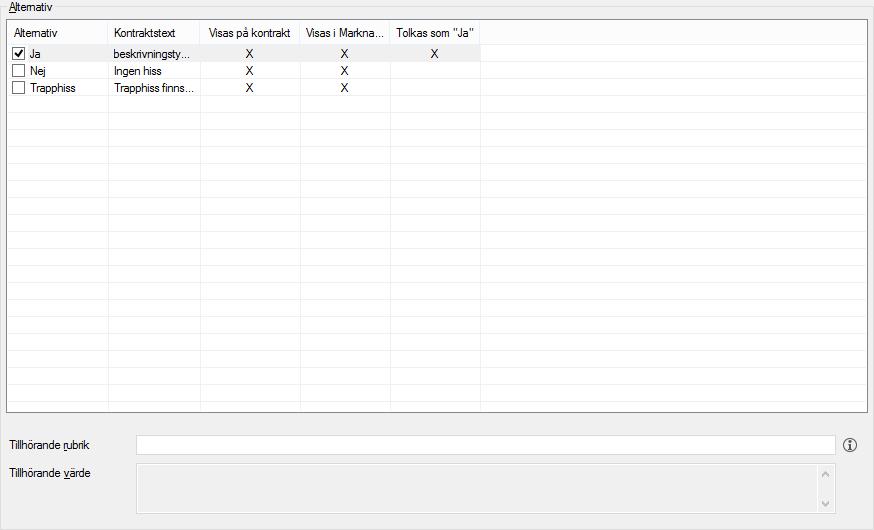Click the Tillhörande värde label

50,473
